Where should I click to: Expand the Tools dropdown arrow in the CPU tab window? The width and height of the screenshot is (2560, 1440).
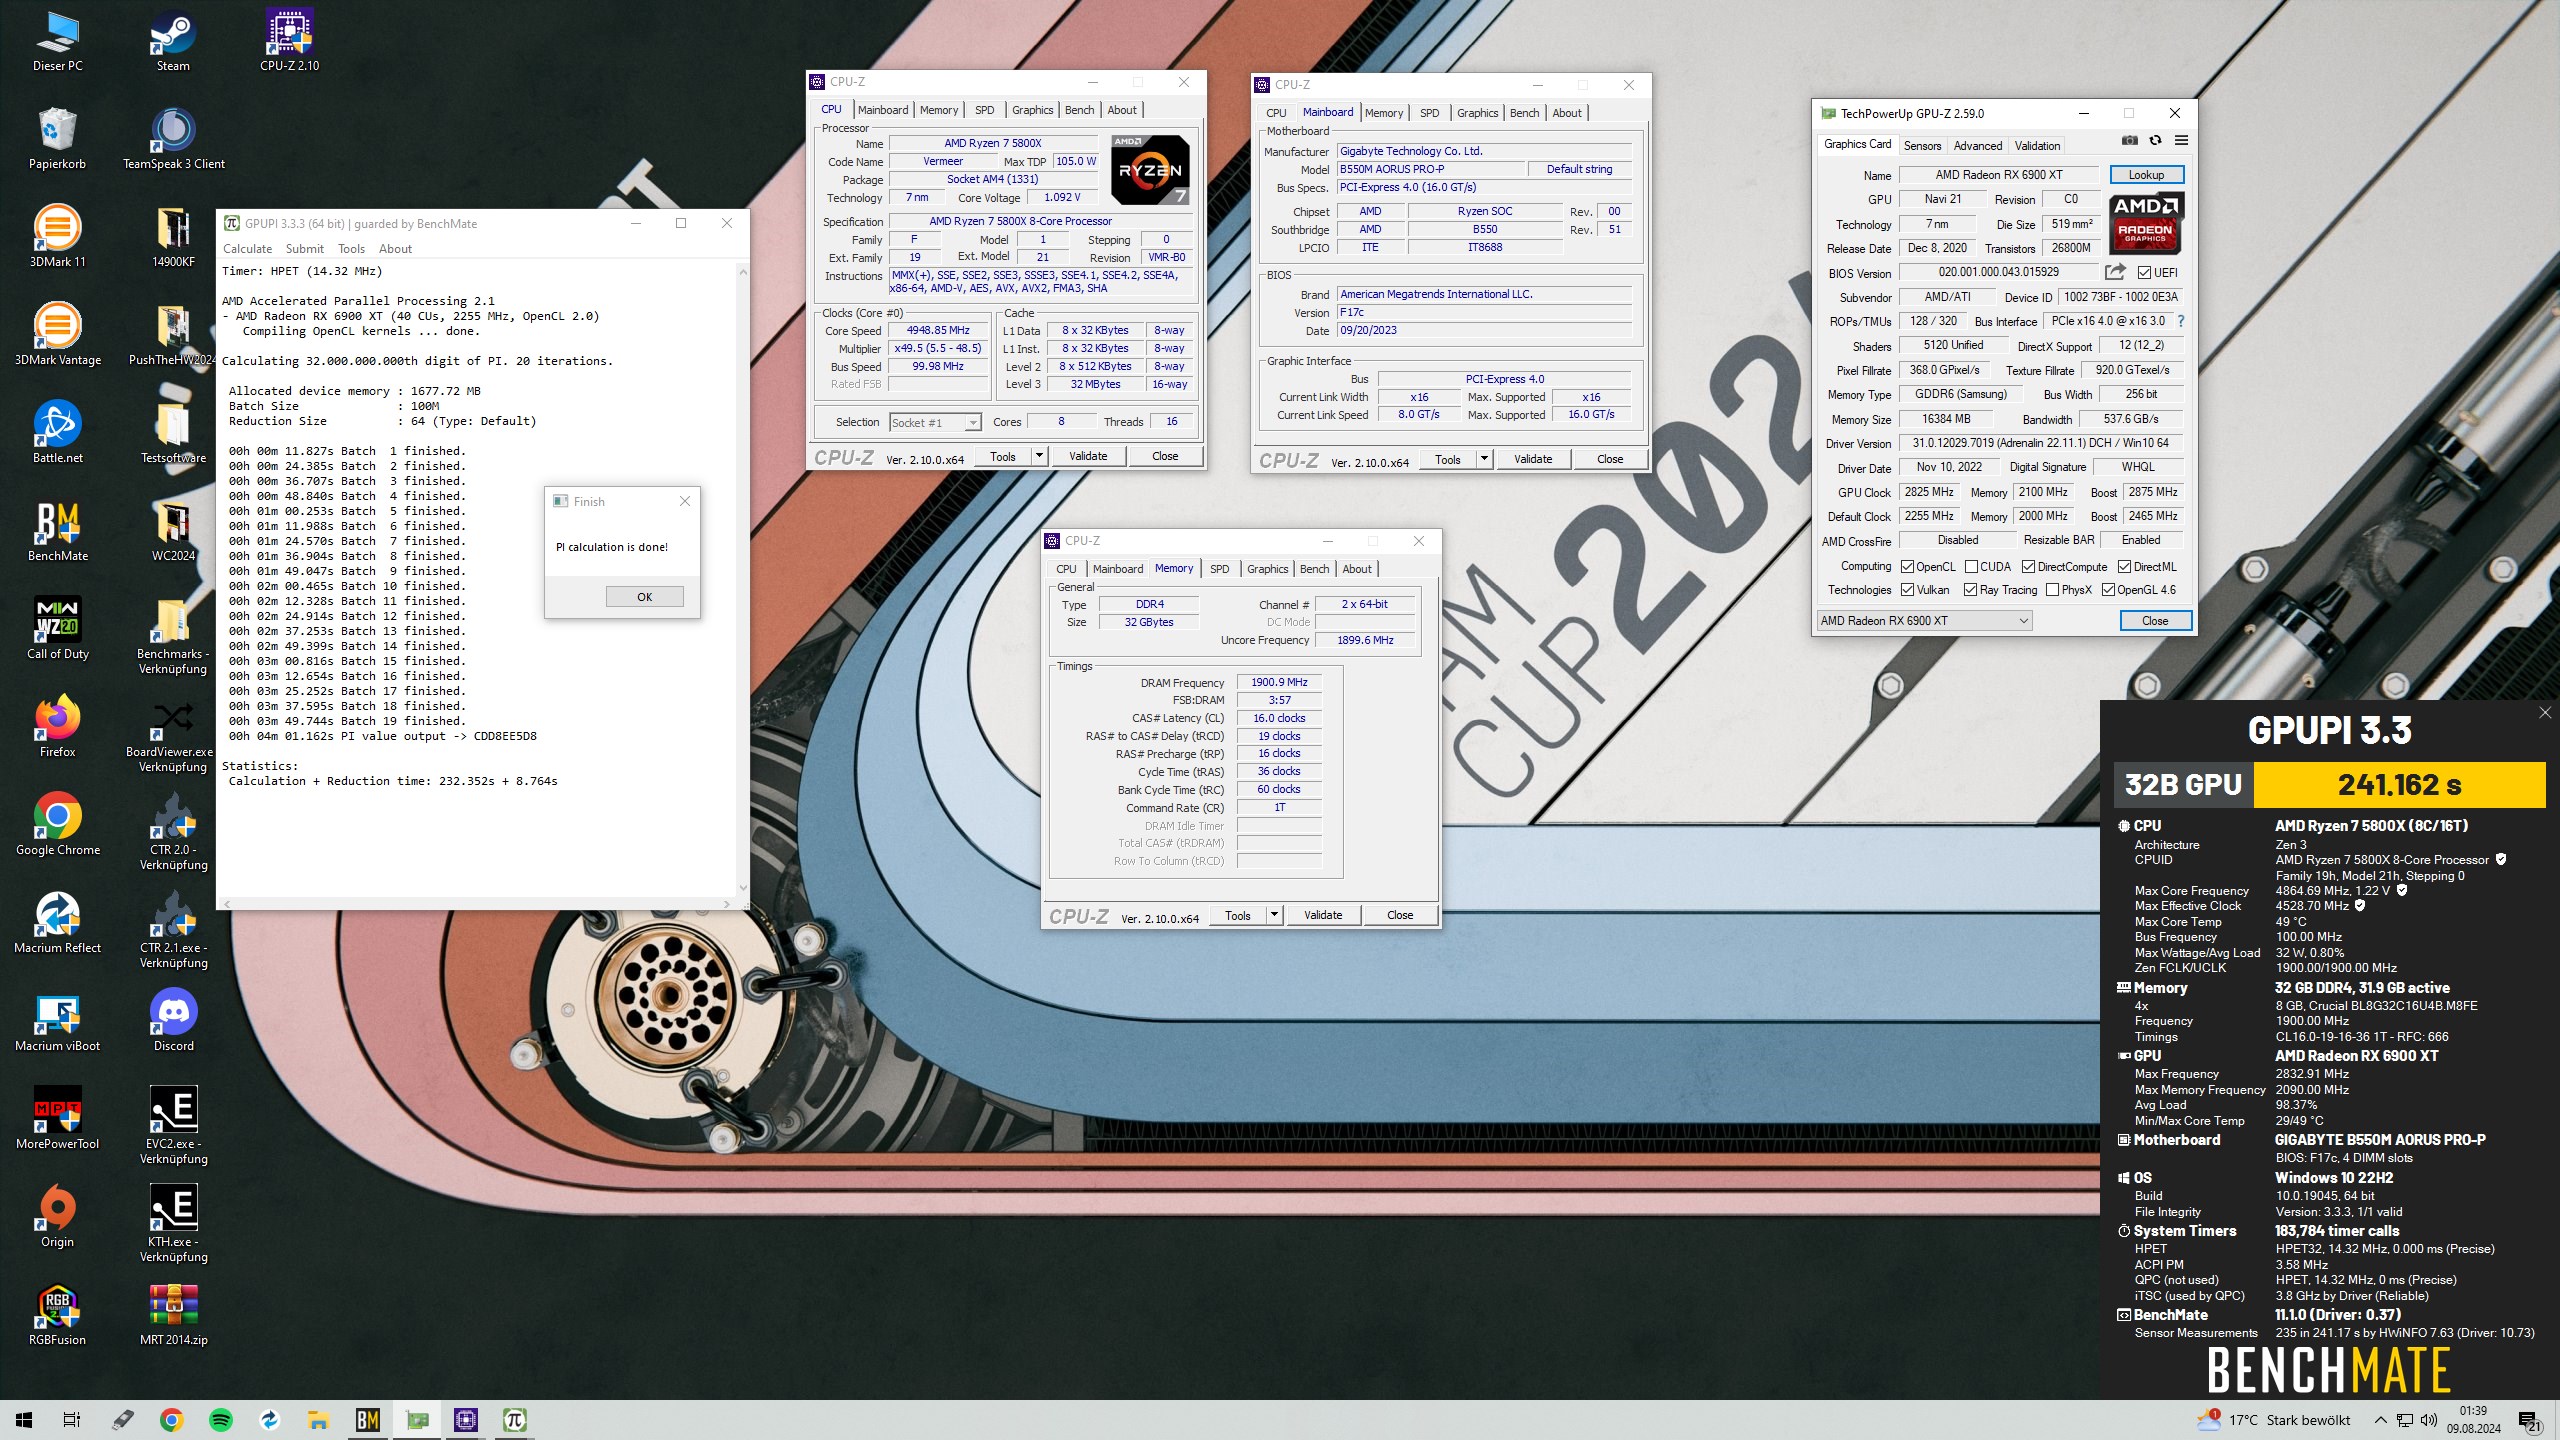1039,456
